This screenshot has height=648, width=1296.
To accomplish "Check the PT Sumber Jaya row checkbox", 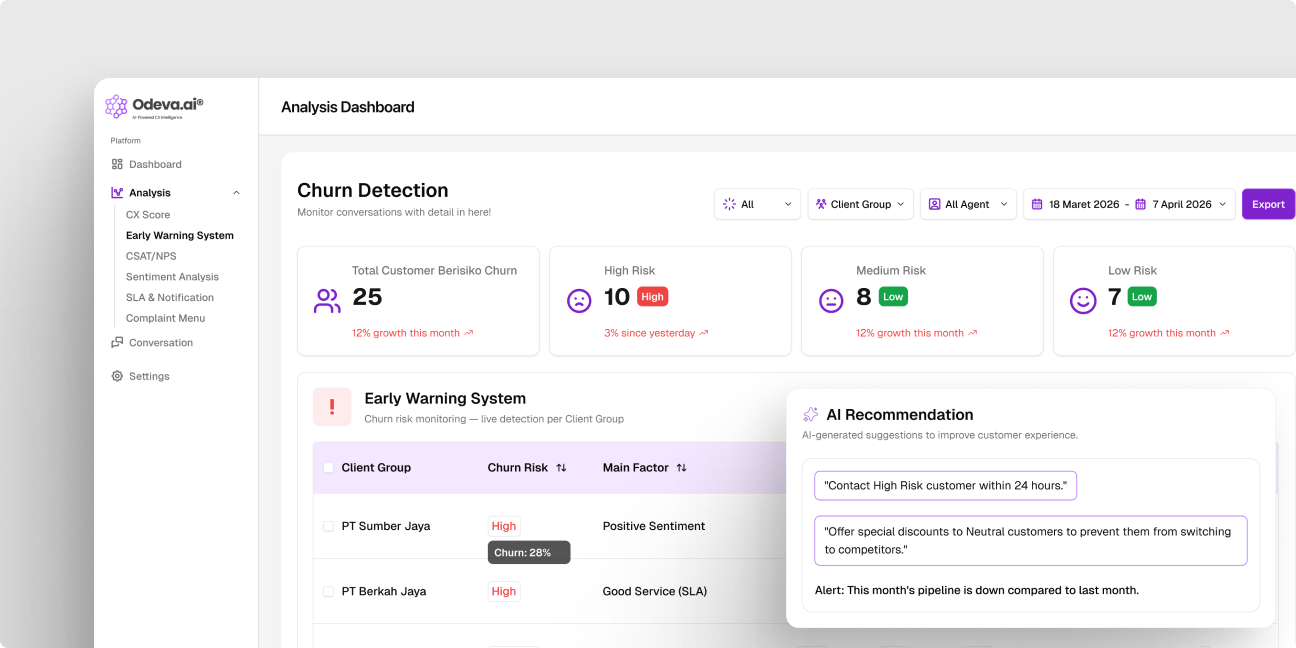I will pos(328,526).
